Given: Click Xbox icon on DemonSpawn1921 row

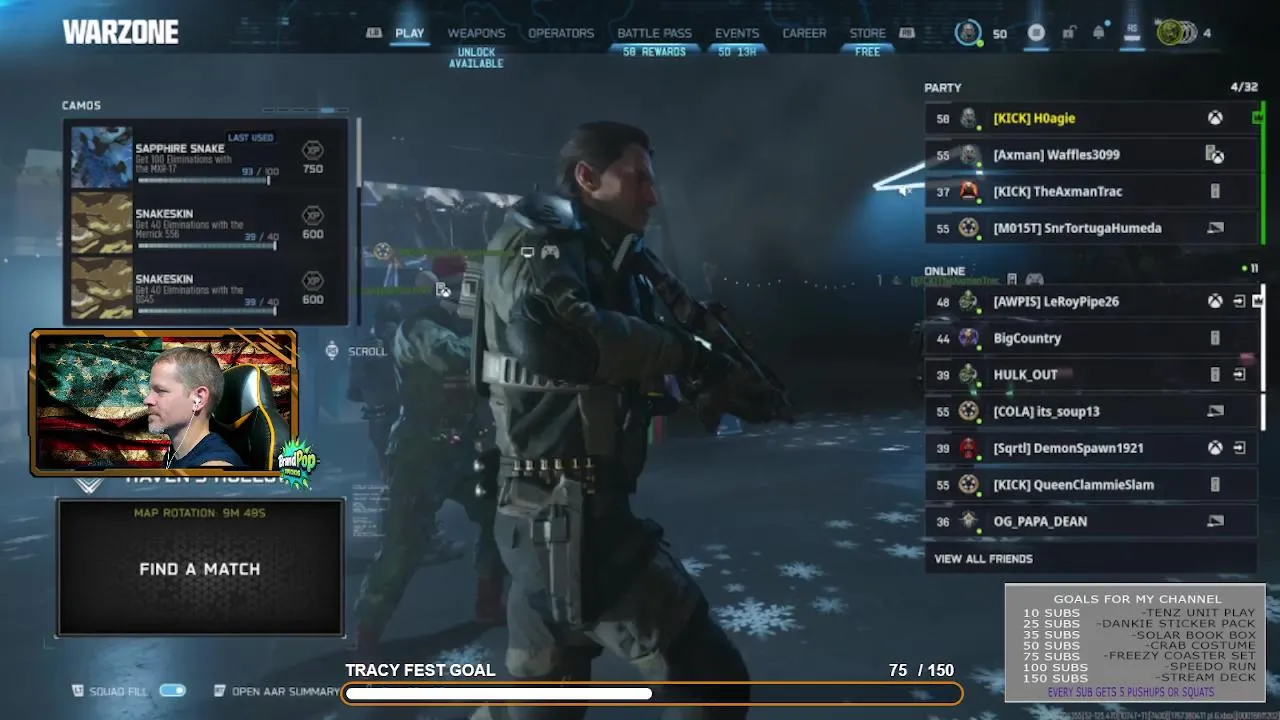Looking at the screenshot, I should tap(1215, 448).
